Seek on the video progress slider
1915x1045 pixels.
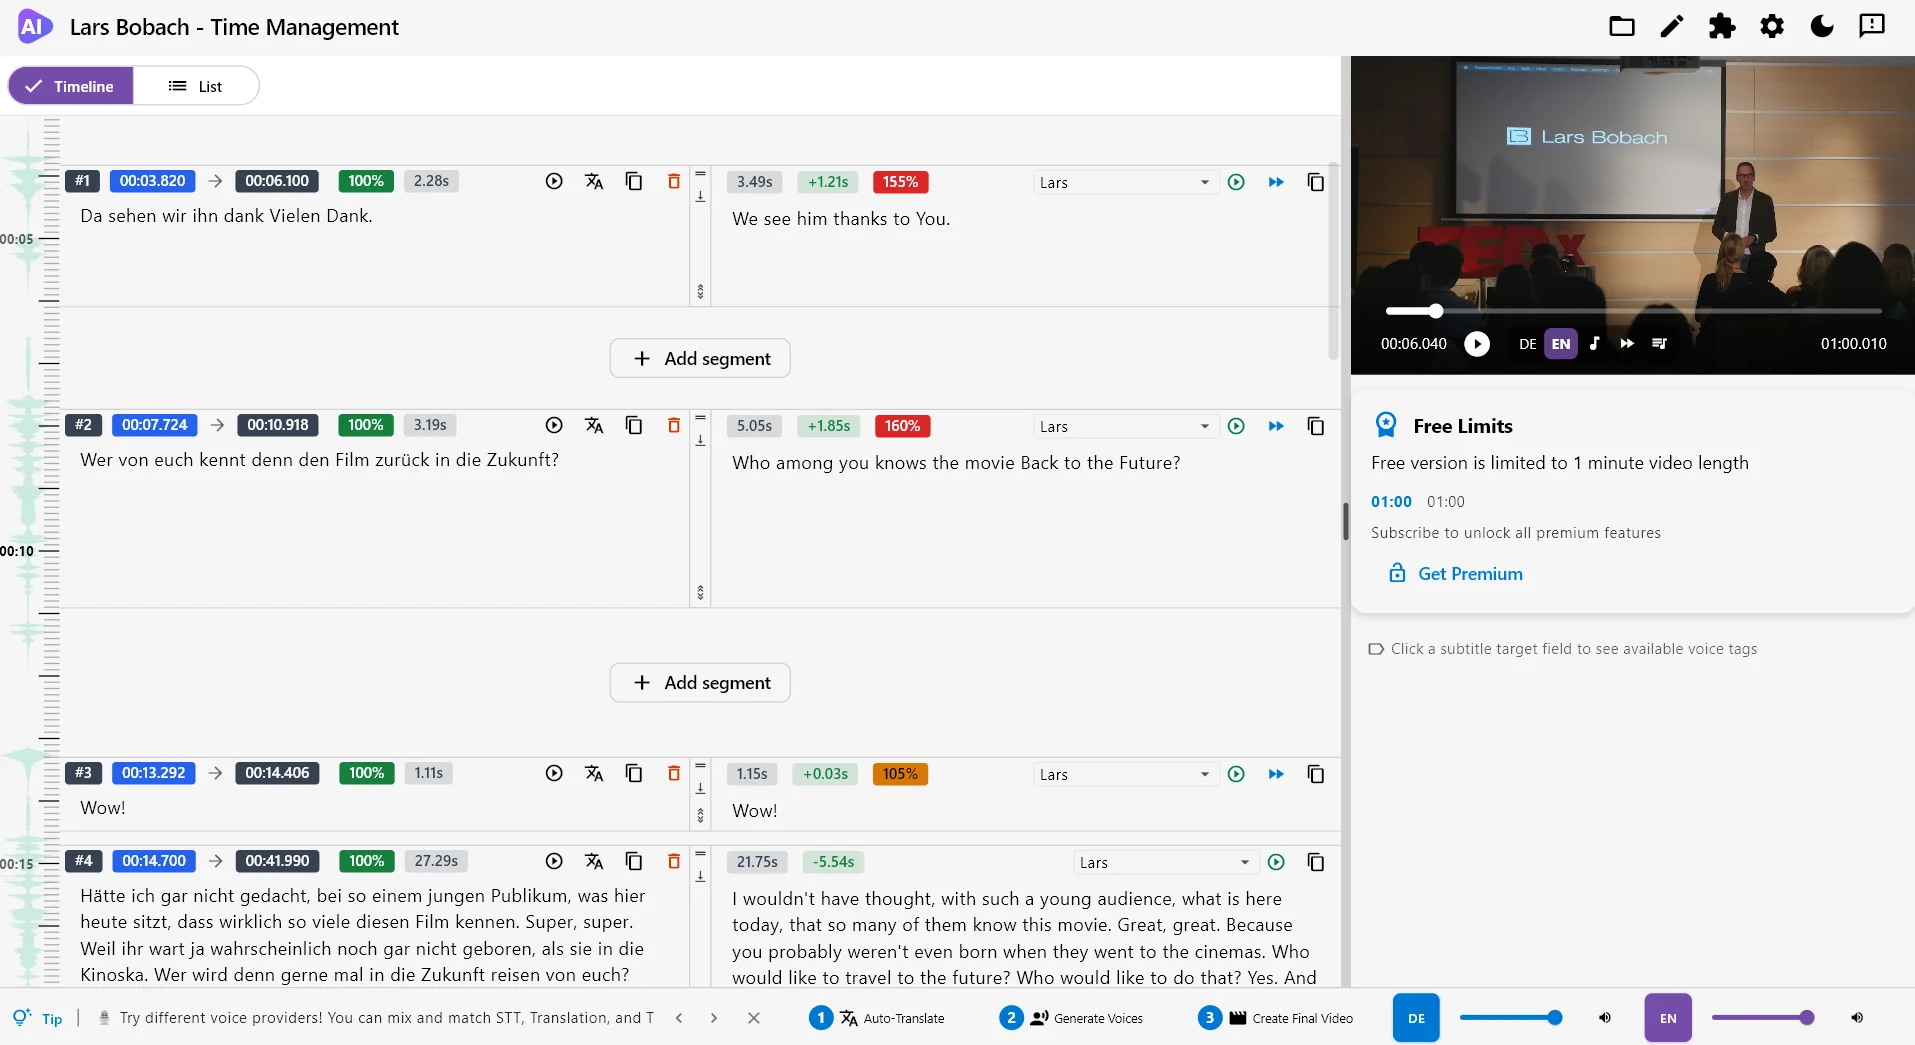pyautogui.click(x=1633, y=311)
